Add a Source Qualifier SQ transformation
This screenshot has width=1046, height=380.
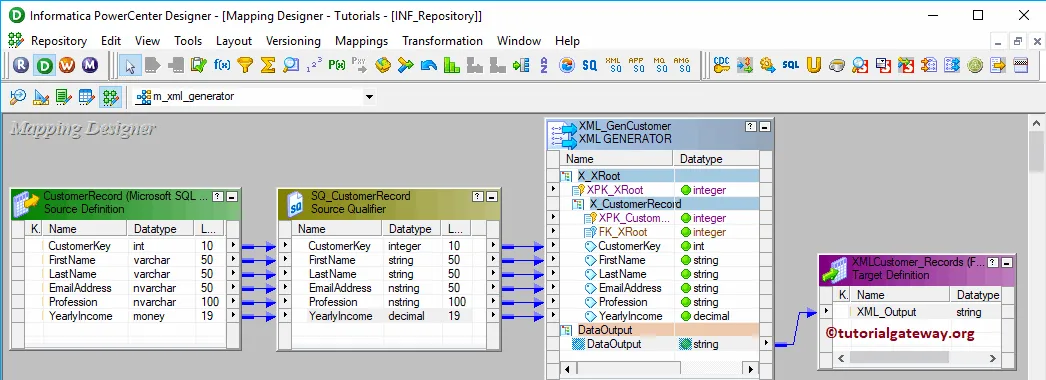tap(590, 65)
